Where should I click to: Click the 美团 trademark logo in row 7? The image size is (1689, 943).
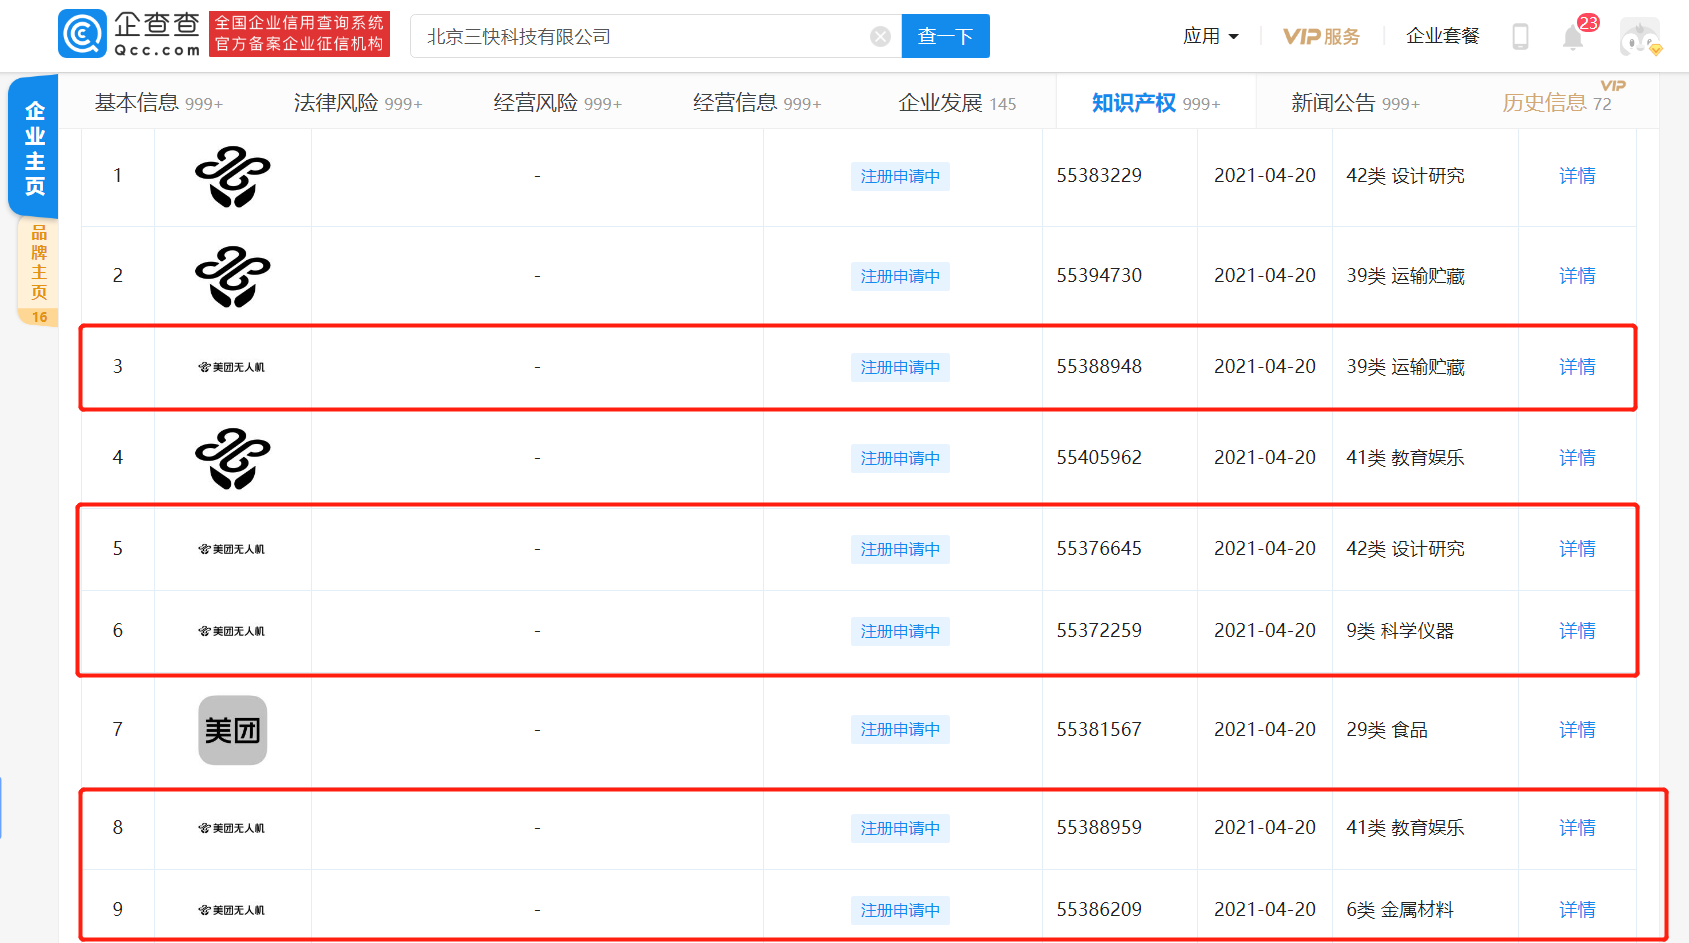pos(232,730)
